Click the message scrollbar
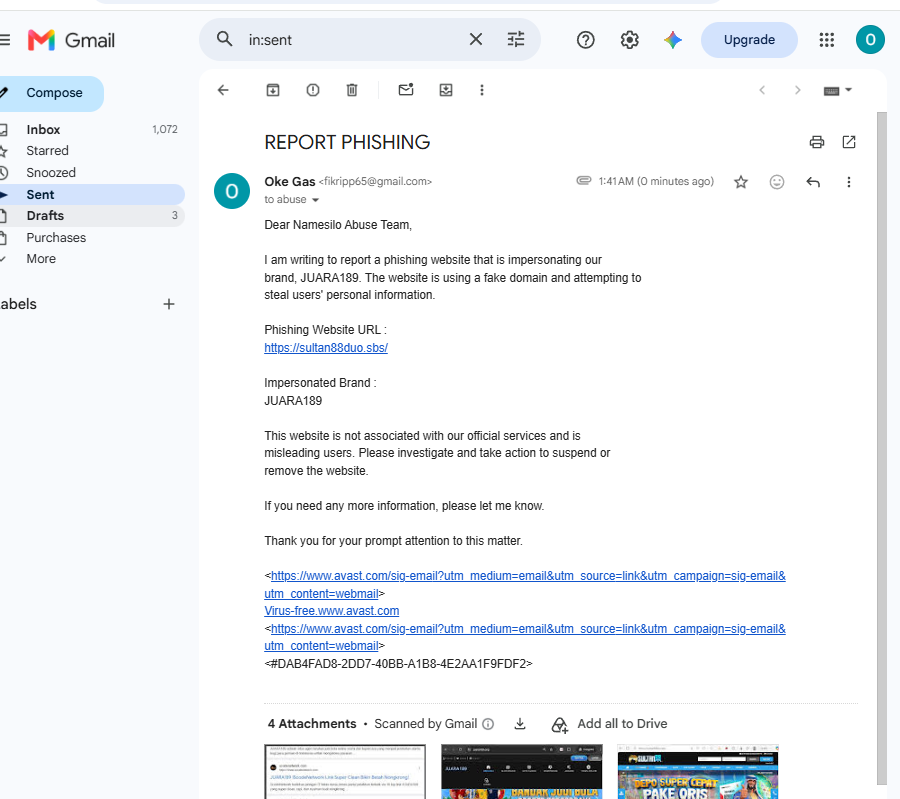900x799 pixels. (x=882, y=448)
